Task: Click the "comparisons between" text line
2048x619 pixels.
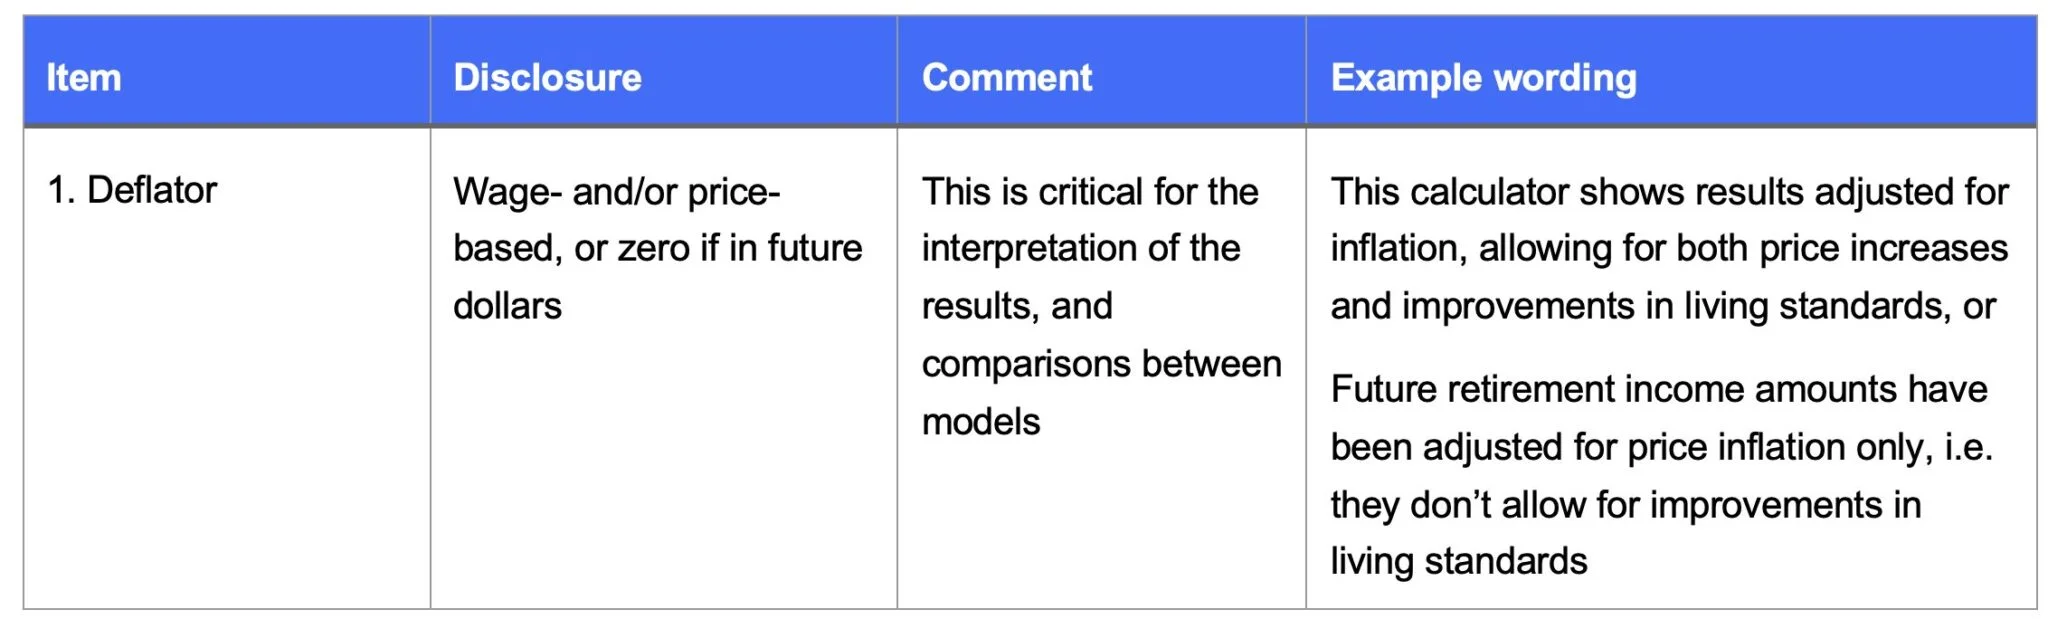Action: click(1101, 364)
